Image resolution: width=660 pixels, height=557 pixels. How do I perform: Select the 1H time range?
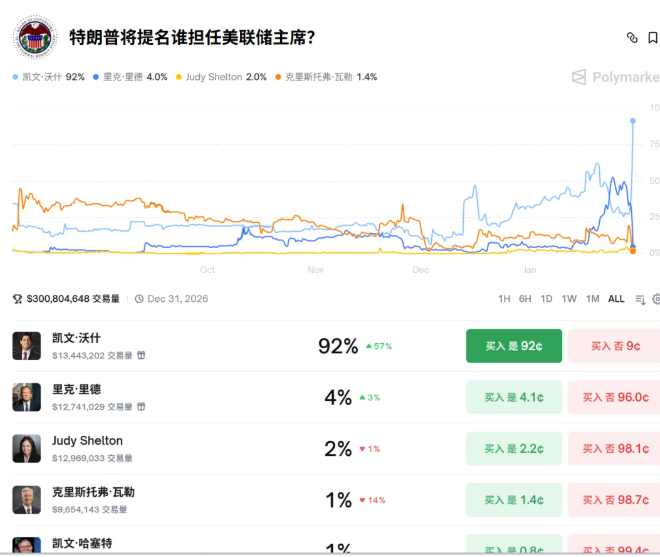coord(504,299)
